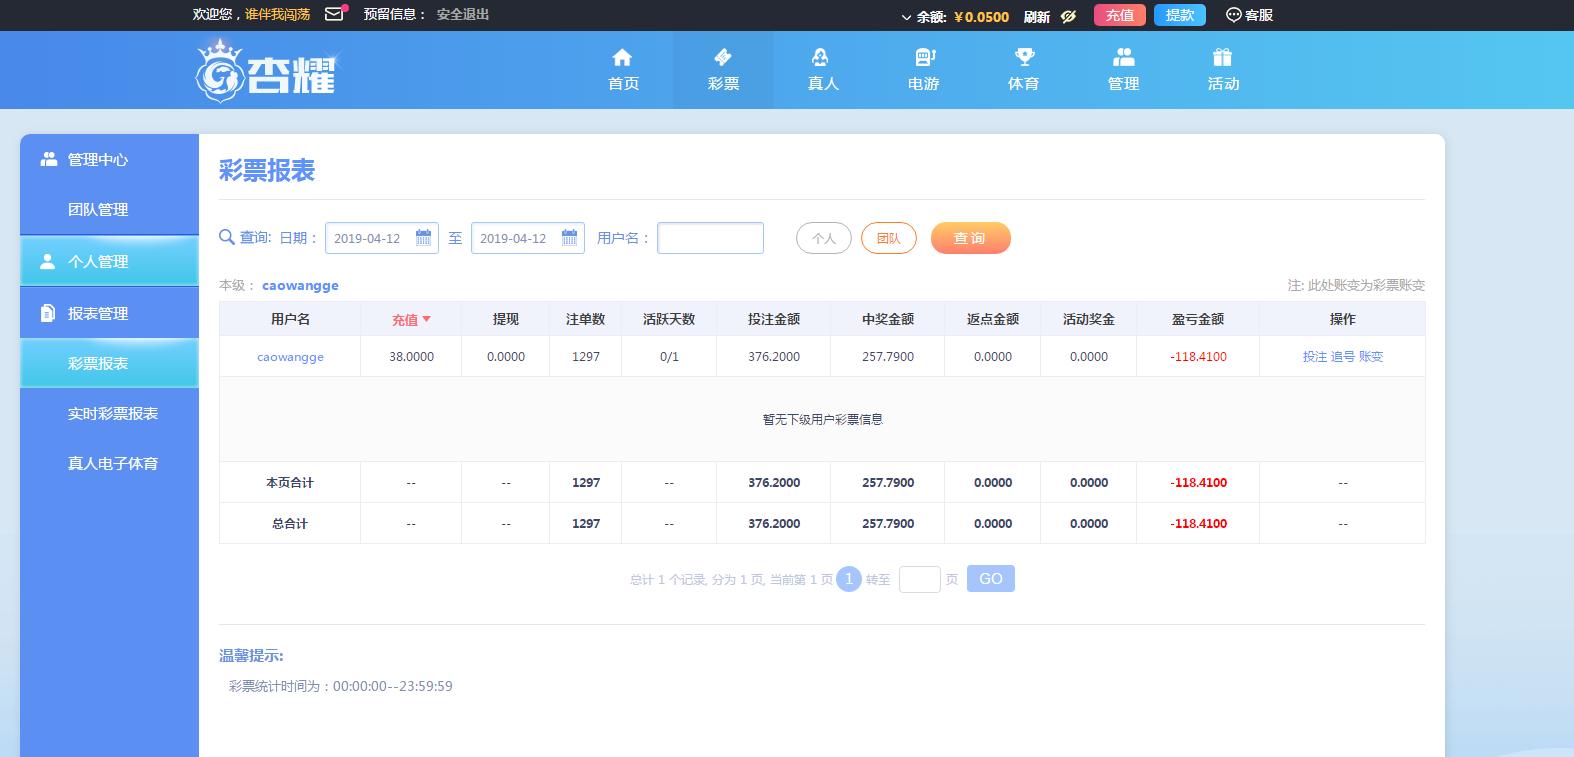Open the 体育 trophy icon

(1023, 57)
